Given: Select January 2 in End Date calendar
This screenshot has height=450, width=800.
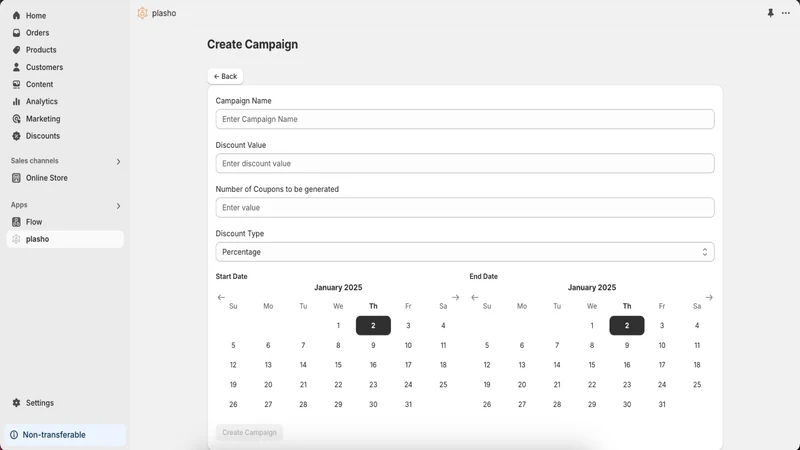Looking at the screenshot, I should pos(627,326).
